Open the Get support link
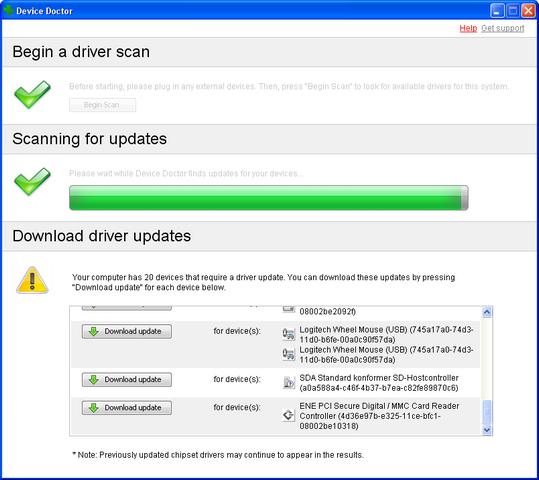This screenshot has height=480, width=539. [503, 28]
